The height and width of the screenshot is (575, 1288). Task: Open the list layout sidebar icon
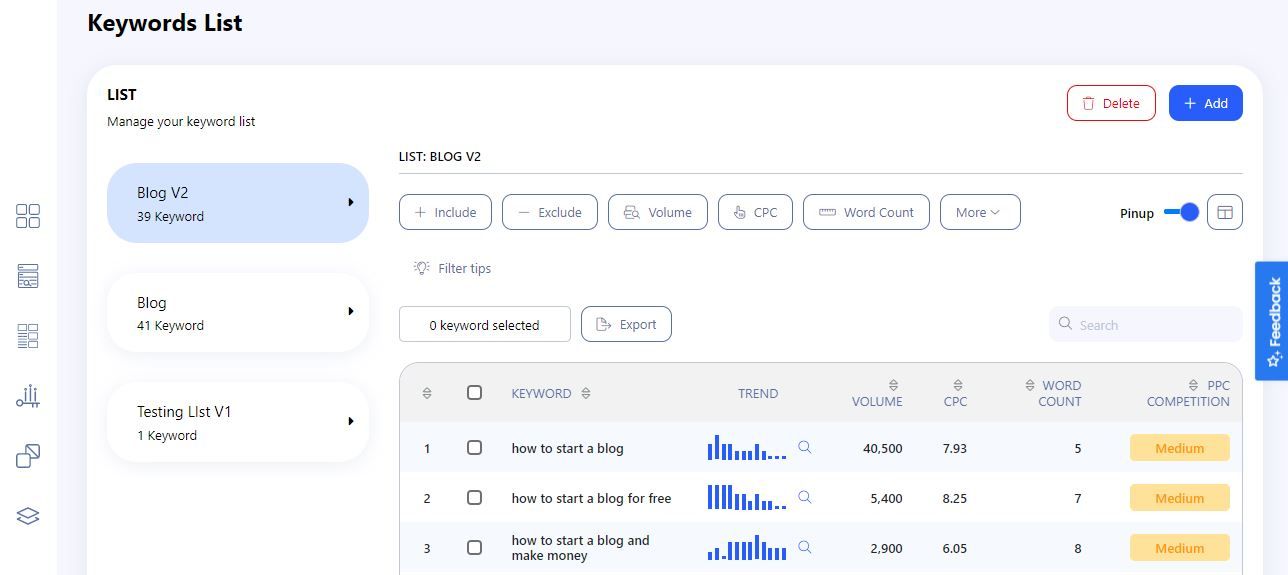(28, 336)
